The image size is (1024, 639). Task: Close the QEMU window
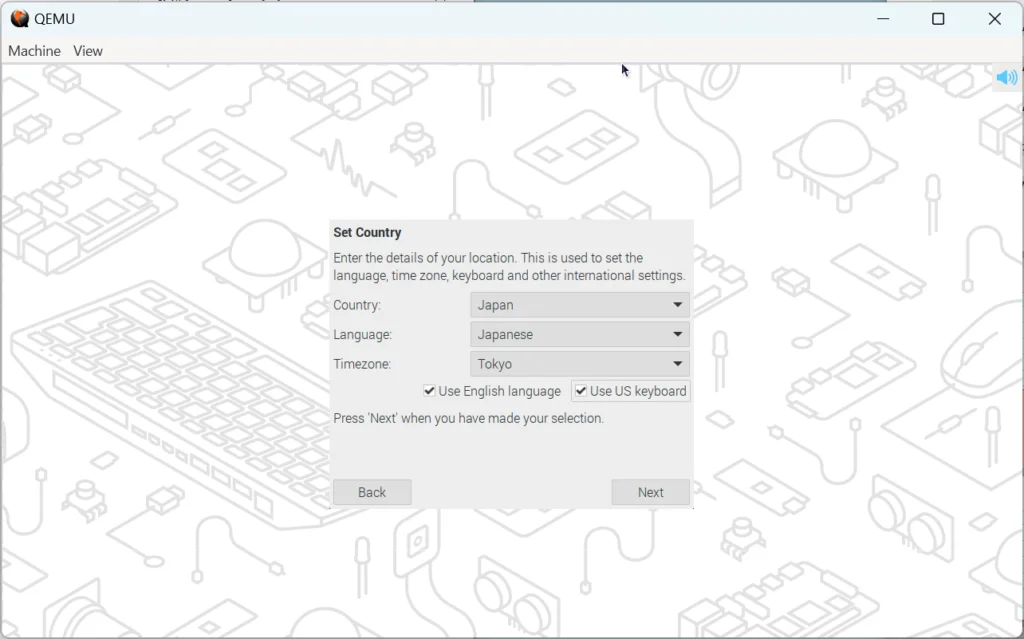coord(994,19)
